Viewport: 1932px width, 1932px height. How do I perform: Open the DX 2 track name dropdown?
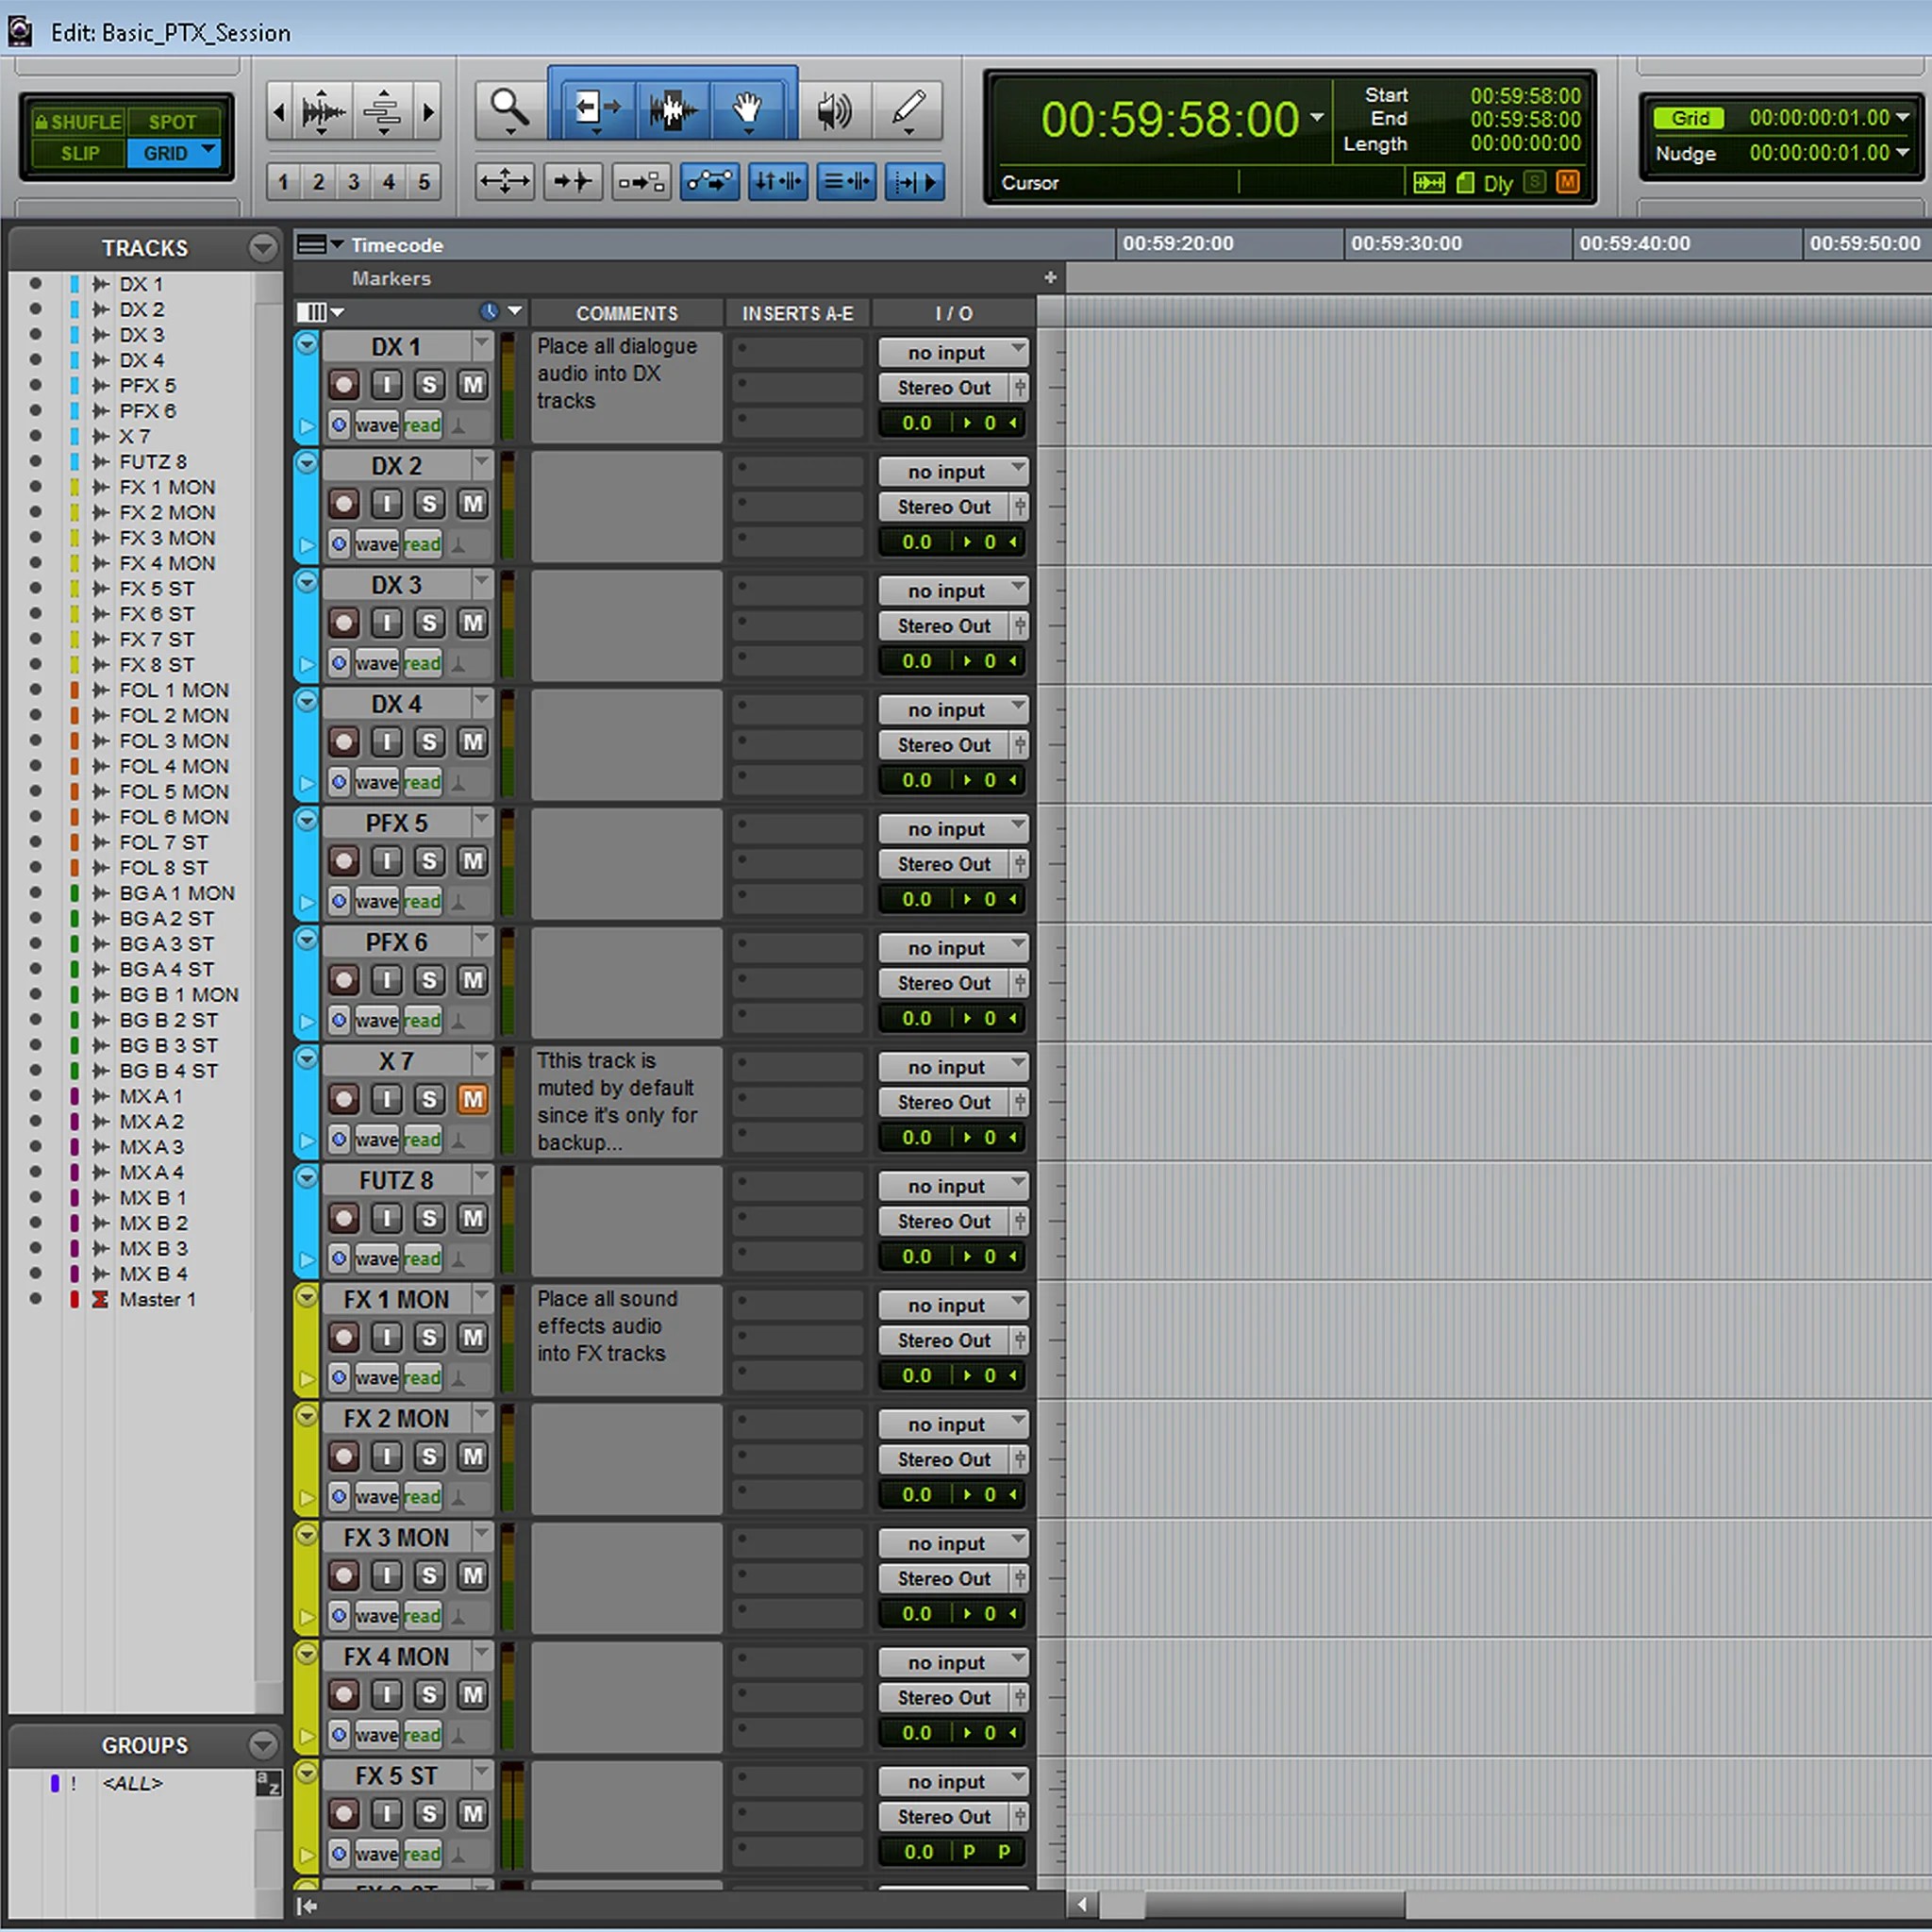482,465
